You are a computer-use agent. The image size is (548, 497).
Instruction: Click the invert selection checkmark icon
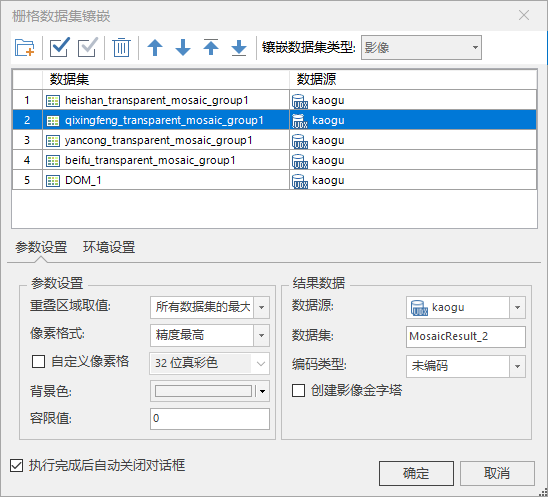click(x=88, y=47)
